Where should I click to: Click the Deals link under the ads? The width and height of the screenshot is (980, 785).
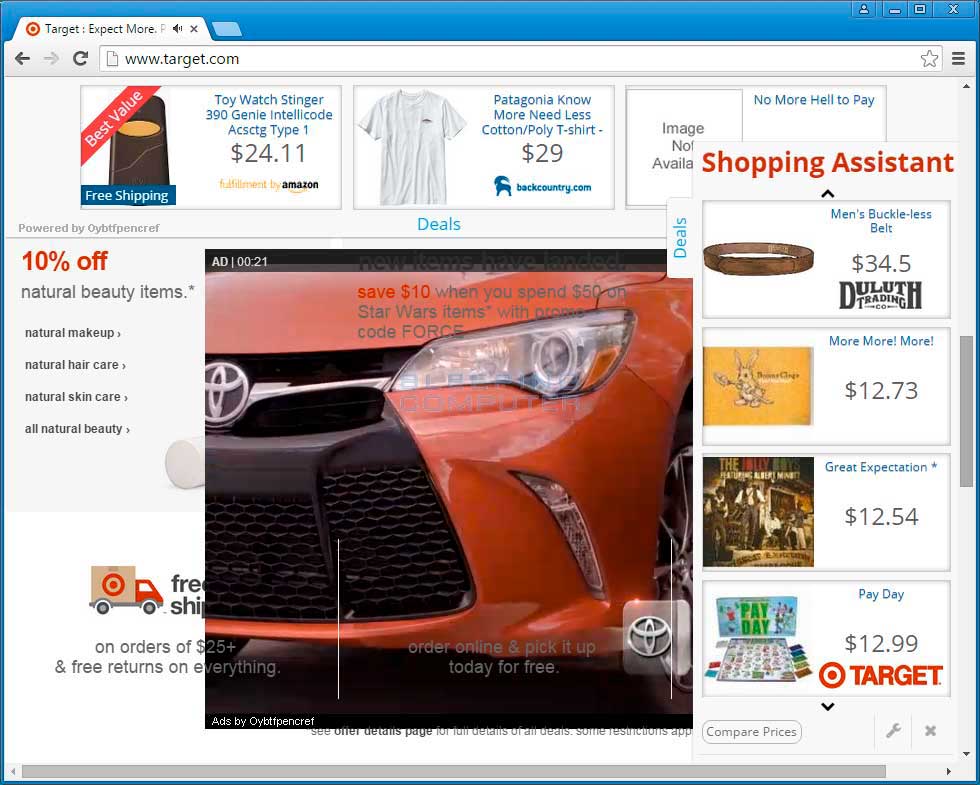(439, 224)
